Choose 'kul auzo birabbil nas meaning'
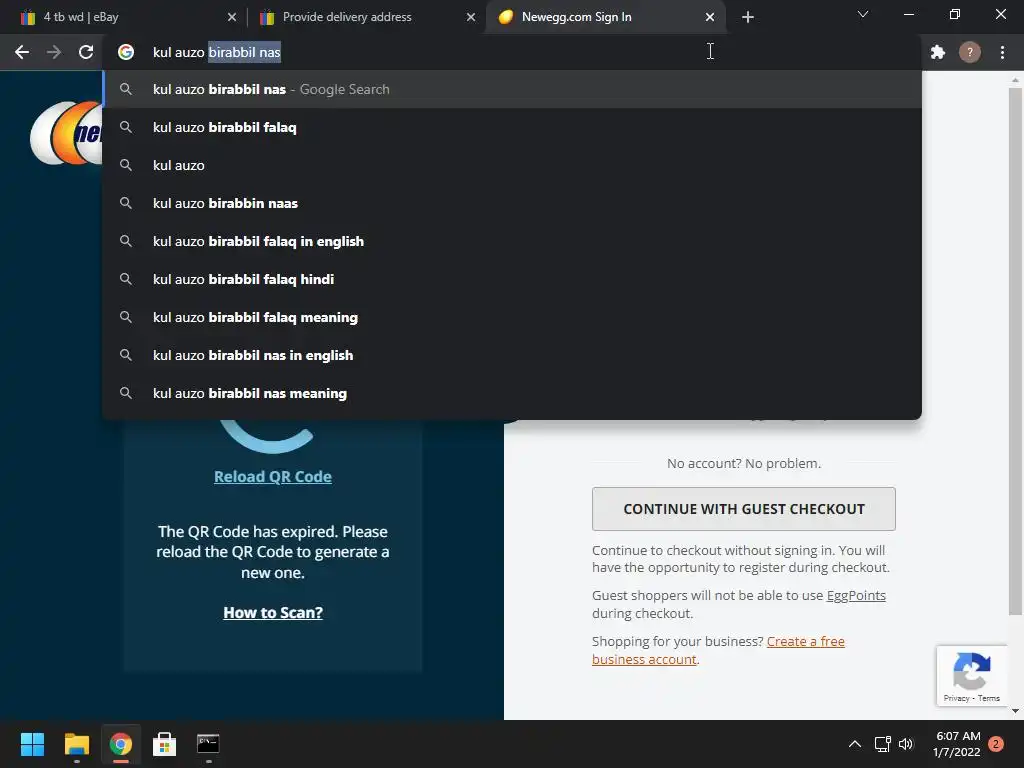Screen dimensions: 1024x768 point(512,393)
